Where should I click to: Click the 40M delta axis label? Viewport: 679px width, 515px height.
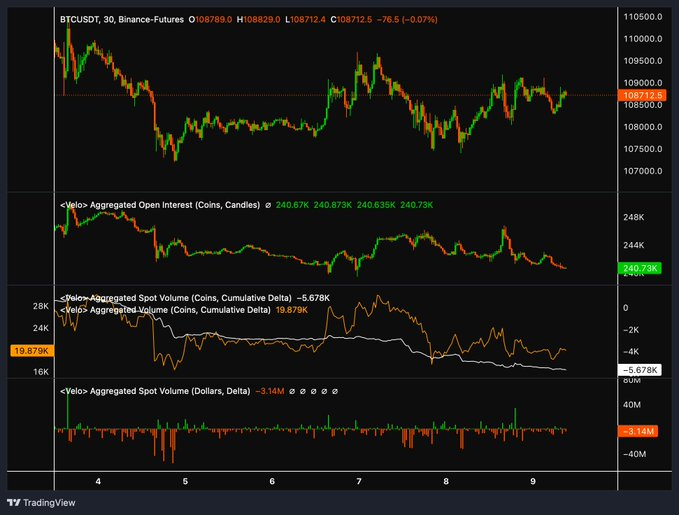coord(632,405)
